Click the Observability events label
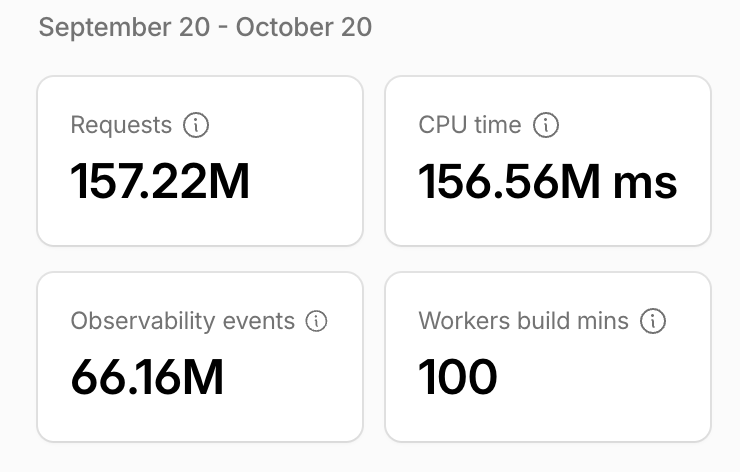This screenshot has height=472, width=740. tap(183, 321)
